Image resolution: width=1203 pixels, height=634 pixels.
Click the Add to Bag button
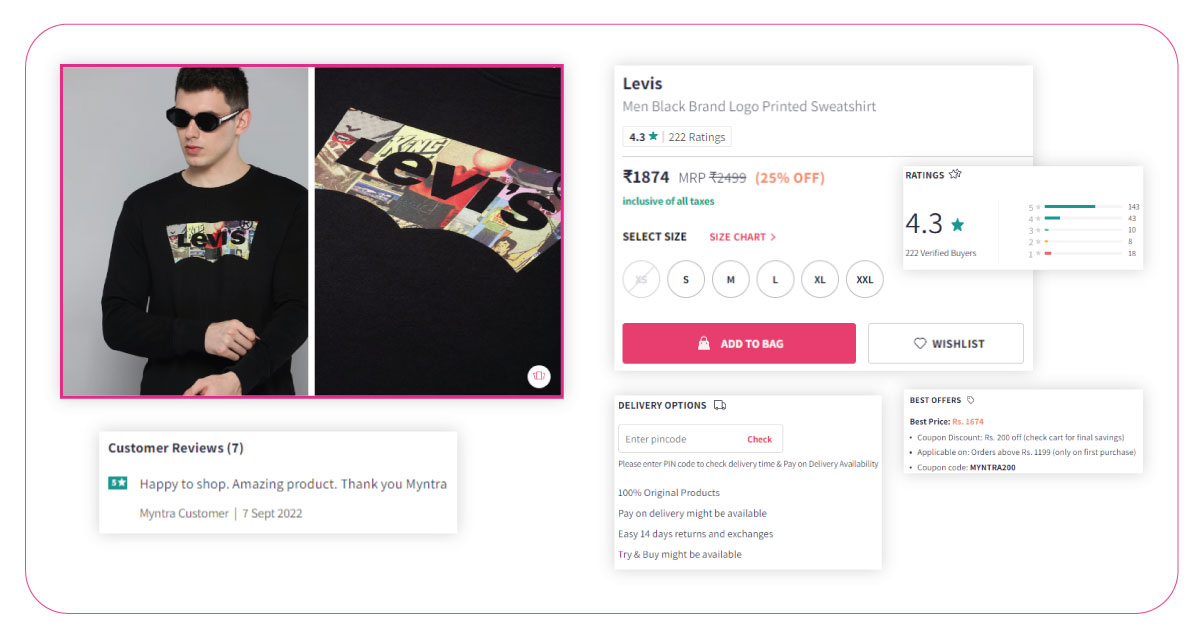click(739, 343)
